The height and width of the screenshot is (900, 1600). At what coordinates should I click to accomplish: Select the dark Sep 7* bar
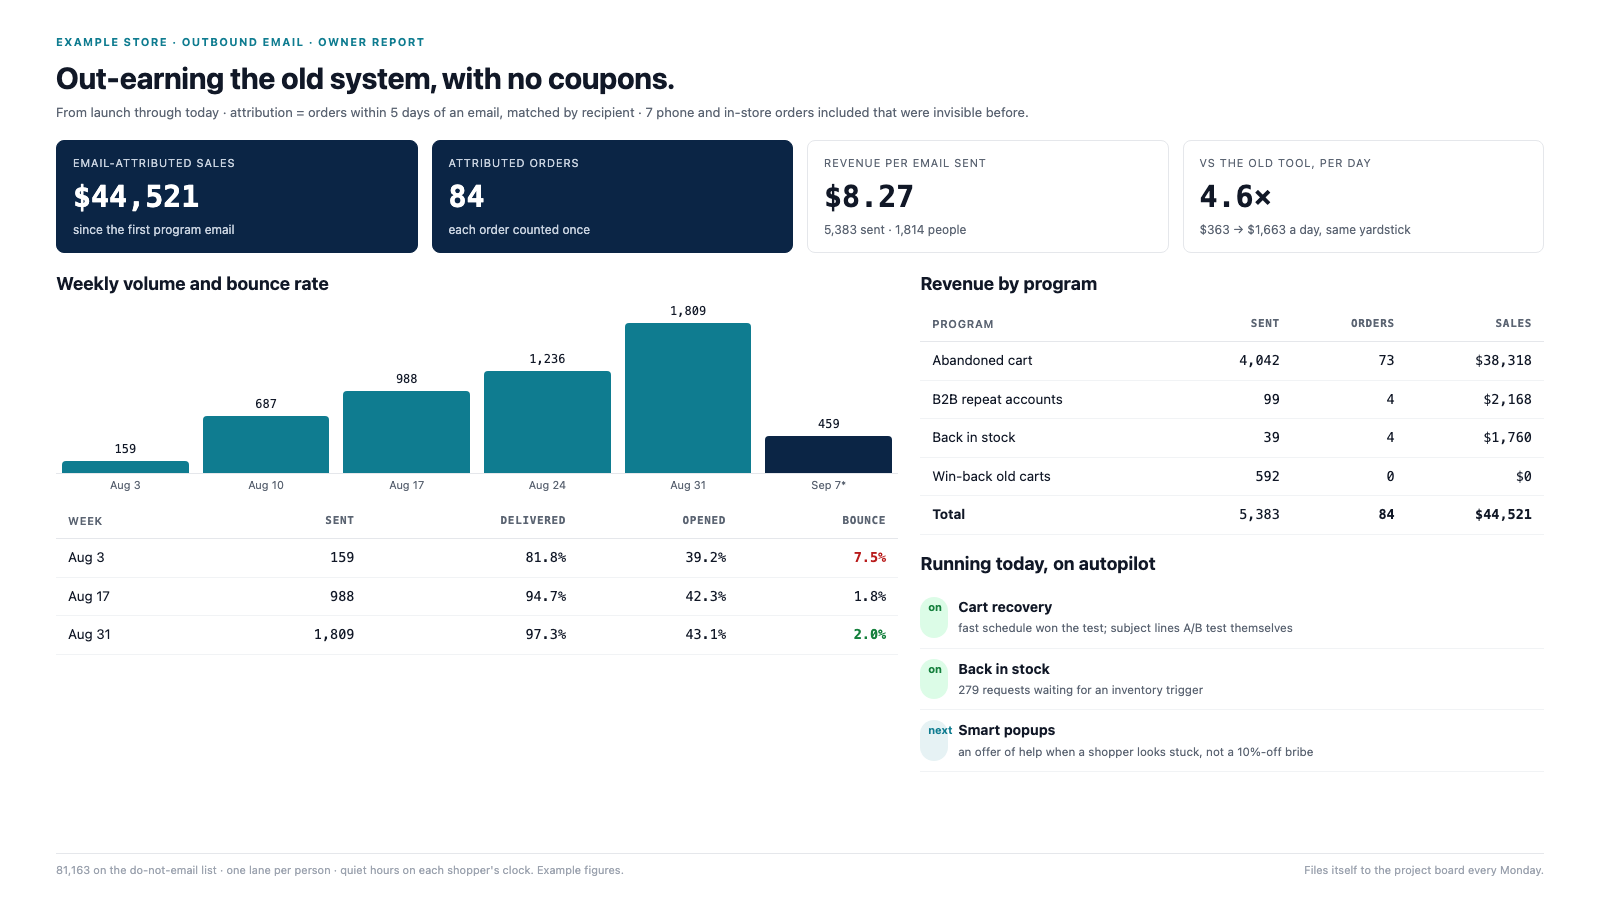click(x=828, y=454)
